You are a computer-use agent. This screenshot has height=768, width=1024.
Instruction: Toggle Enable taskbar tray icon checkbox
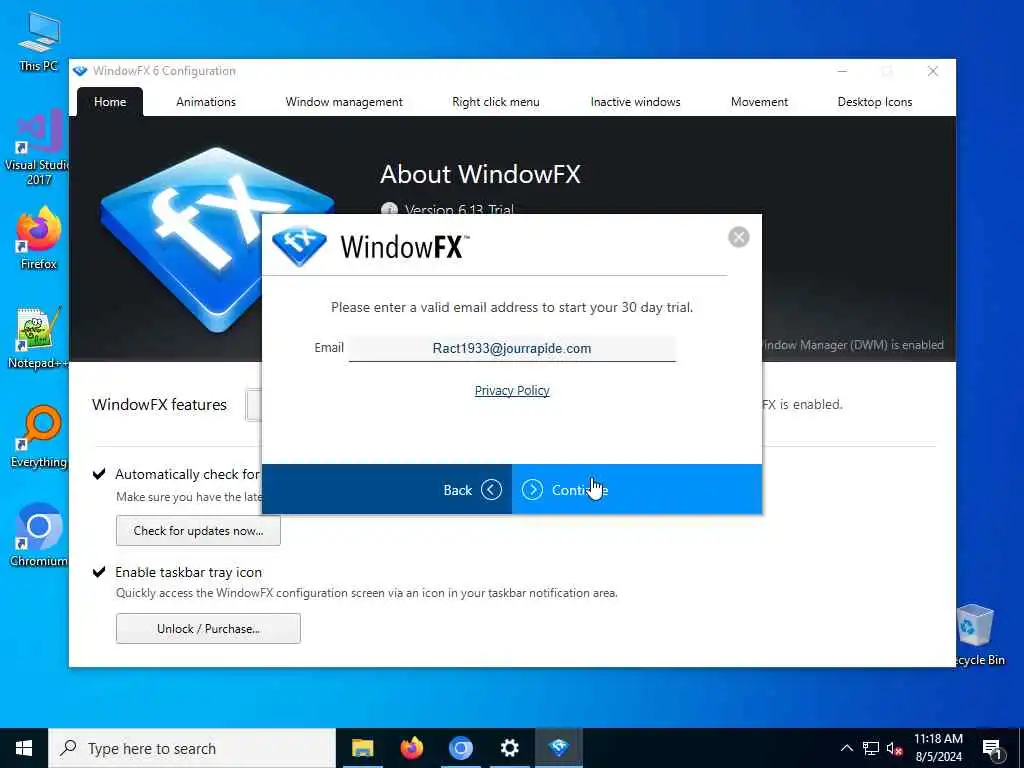99,572
